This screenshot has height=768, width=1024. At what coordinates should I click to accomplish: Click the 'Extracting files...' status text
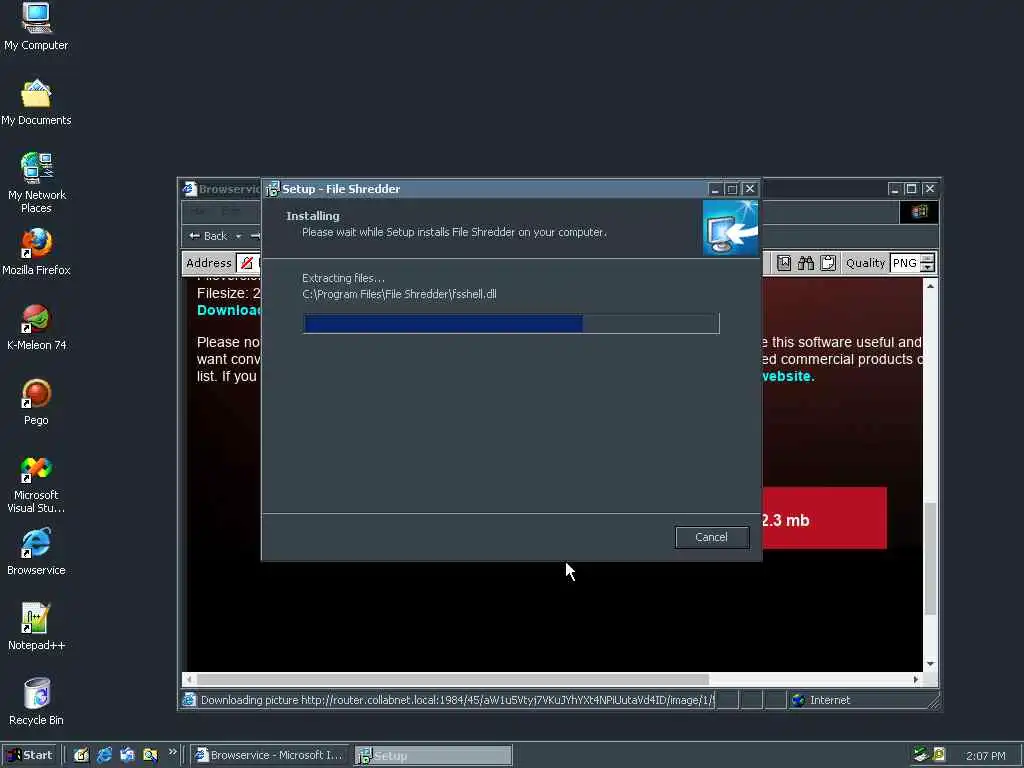(344, 278)
